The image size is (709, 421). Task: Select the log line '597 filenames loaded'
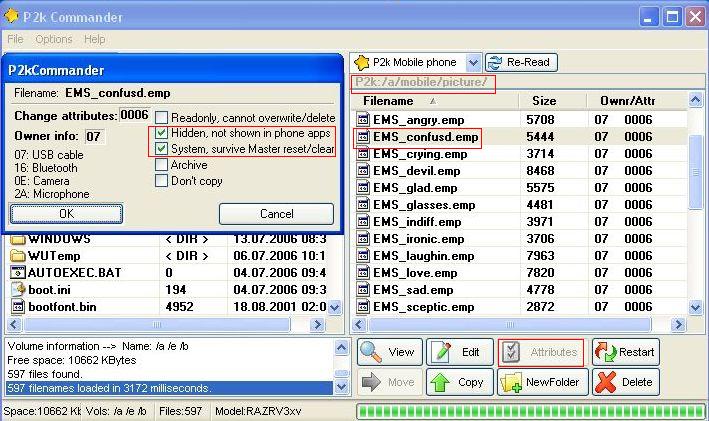pyautogui.click(x=170, y=388)
